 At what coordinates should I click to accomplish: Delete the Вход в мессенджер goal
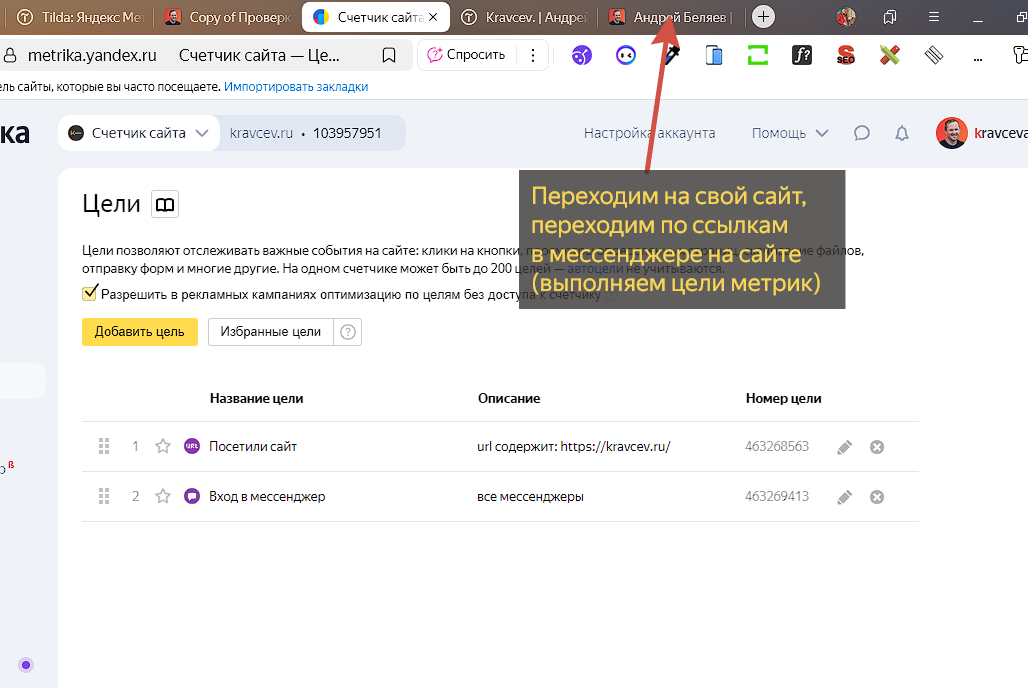coord(877,497)
